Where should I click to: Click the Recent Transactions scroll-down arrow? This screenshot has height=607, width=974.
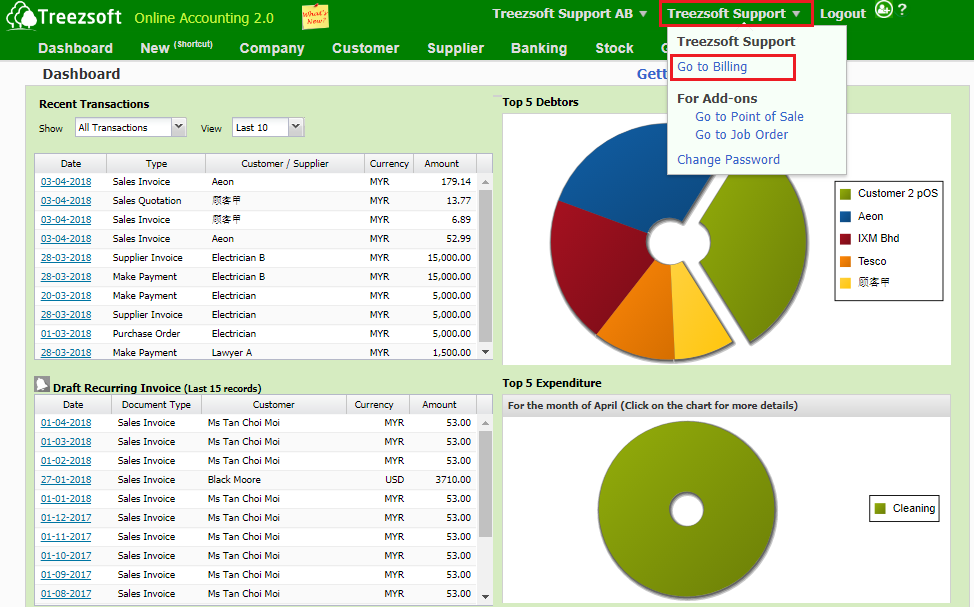486,352
